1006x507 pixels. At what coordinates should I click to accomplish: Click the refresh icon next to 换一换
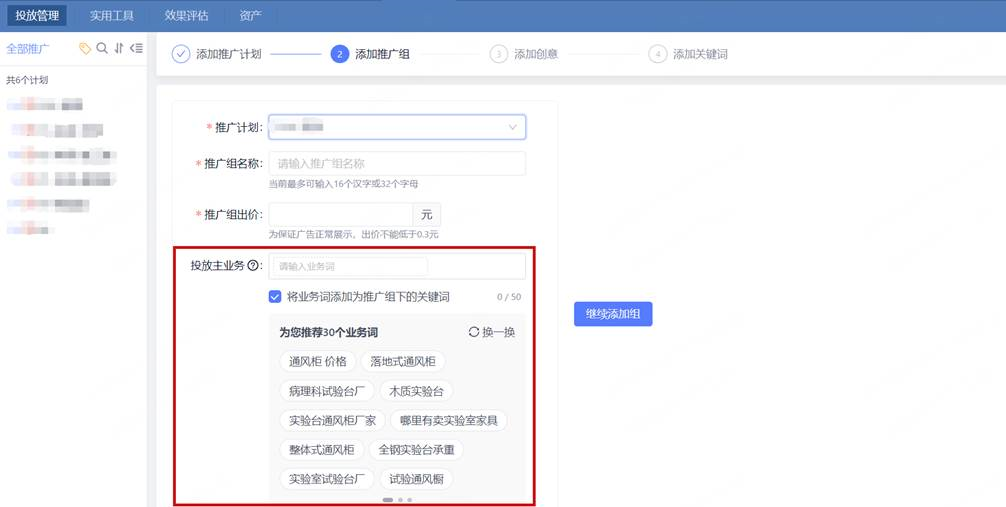[473, 332]
